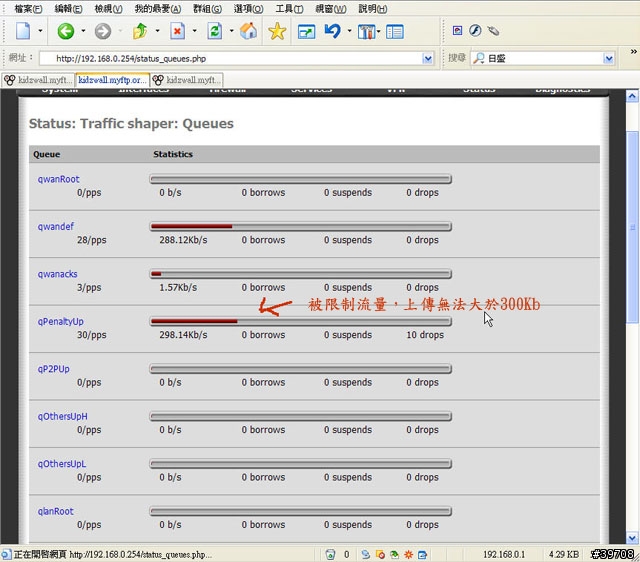640x562 pixels.
Task: Open the Back history dropdown arrow
Action: click(x=83, y=31)
